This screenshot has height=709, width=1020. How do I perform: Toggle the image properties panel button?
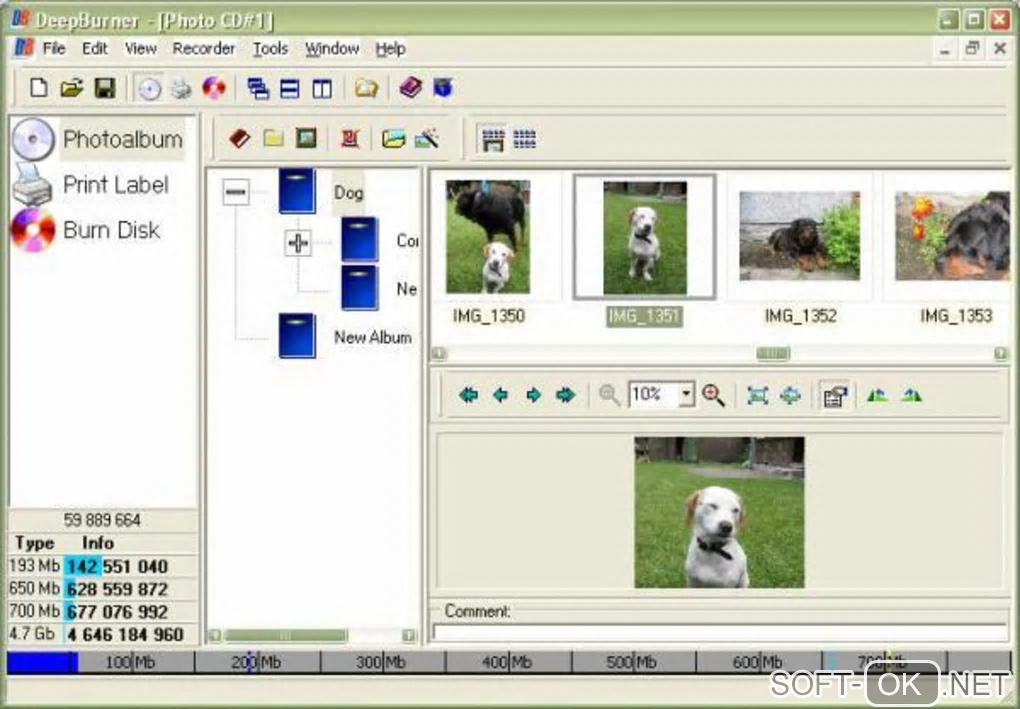pyautogui.click(x=835, y=395)
